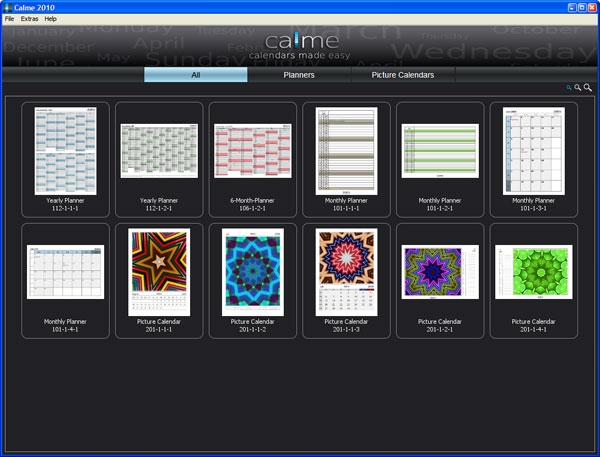
Task: Open the Extras menu
Action: point(29,19)
